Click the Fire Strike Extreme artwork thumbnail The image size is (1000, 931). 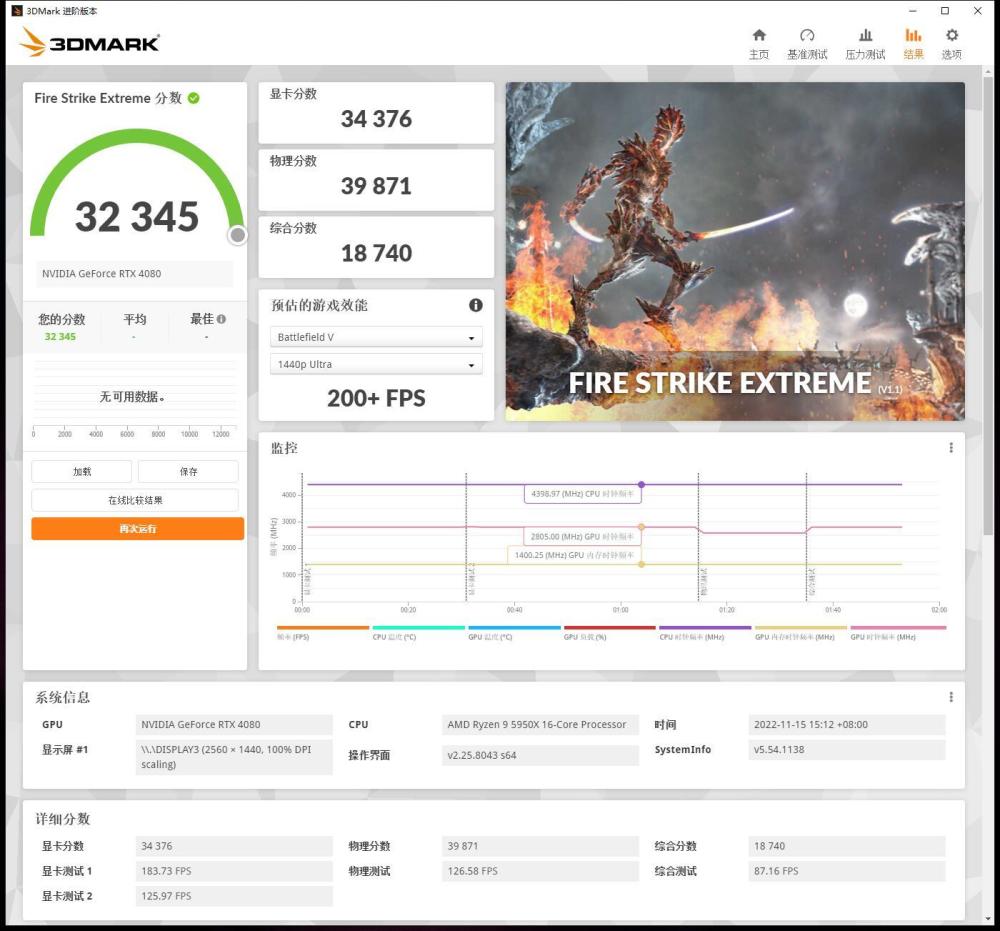tap(735, 251)
